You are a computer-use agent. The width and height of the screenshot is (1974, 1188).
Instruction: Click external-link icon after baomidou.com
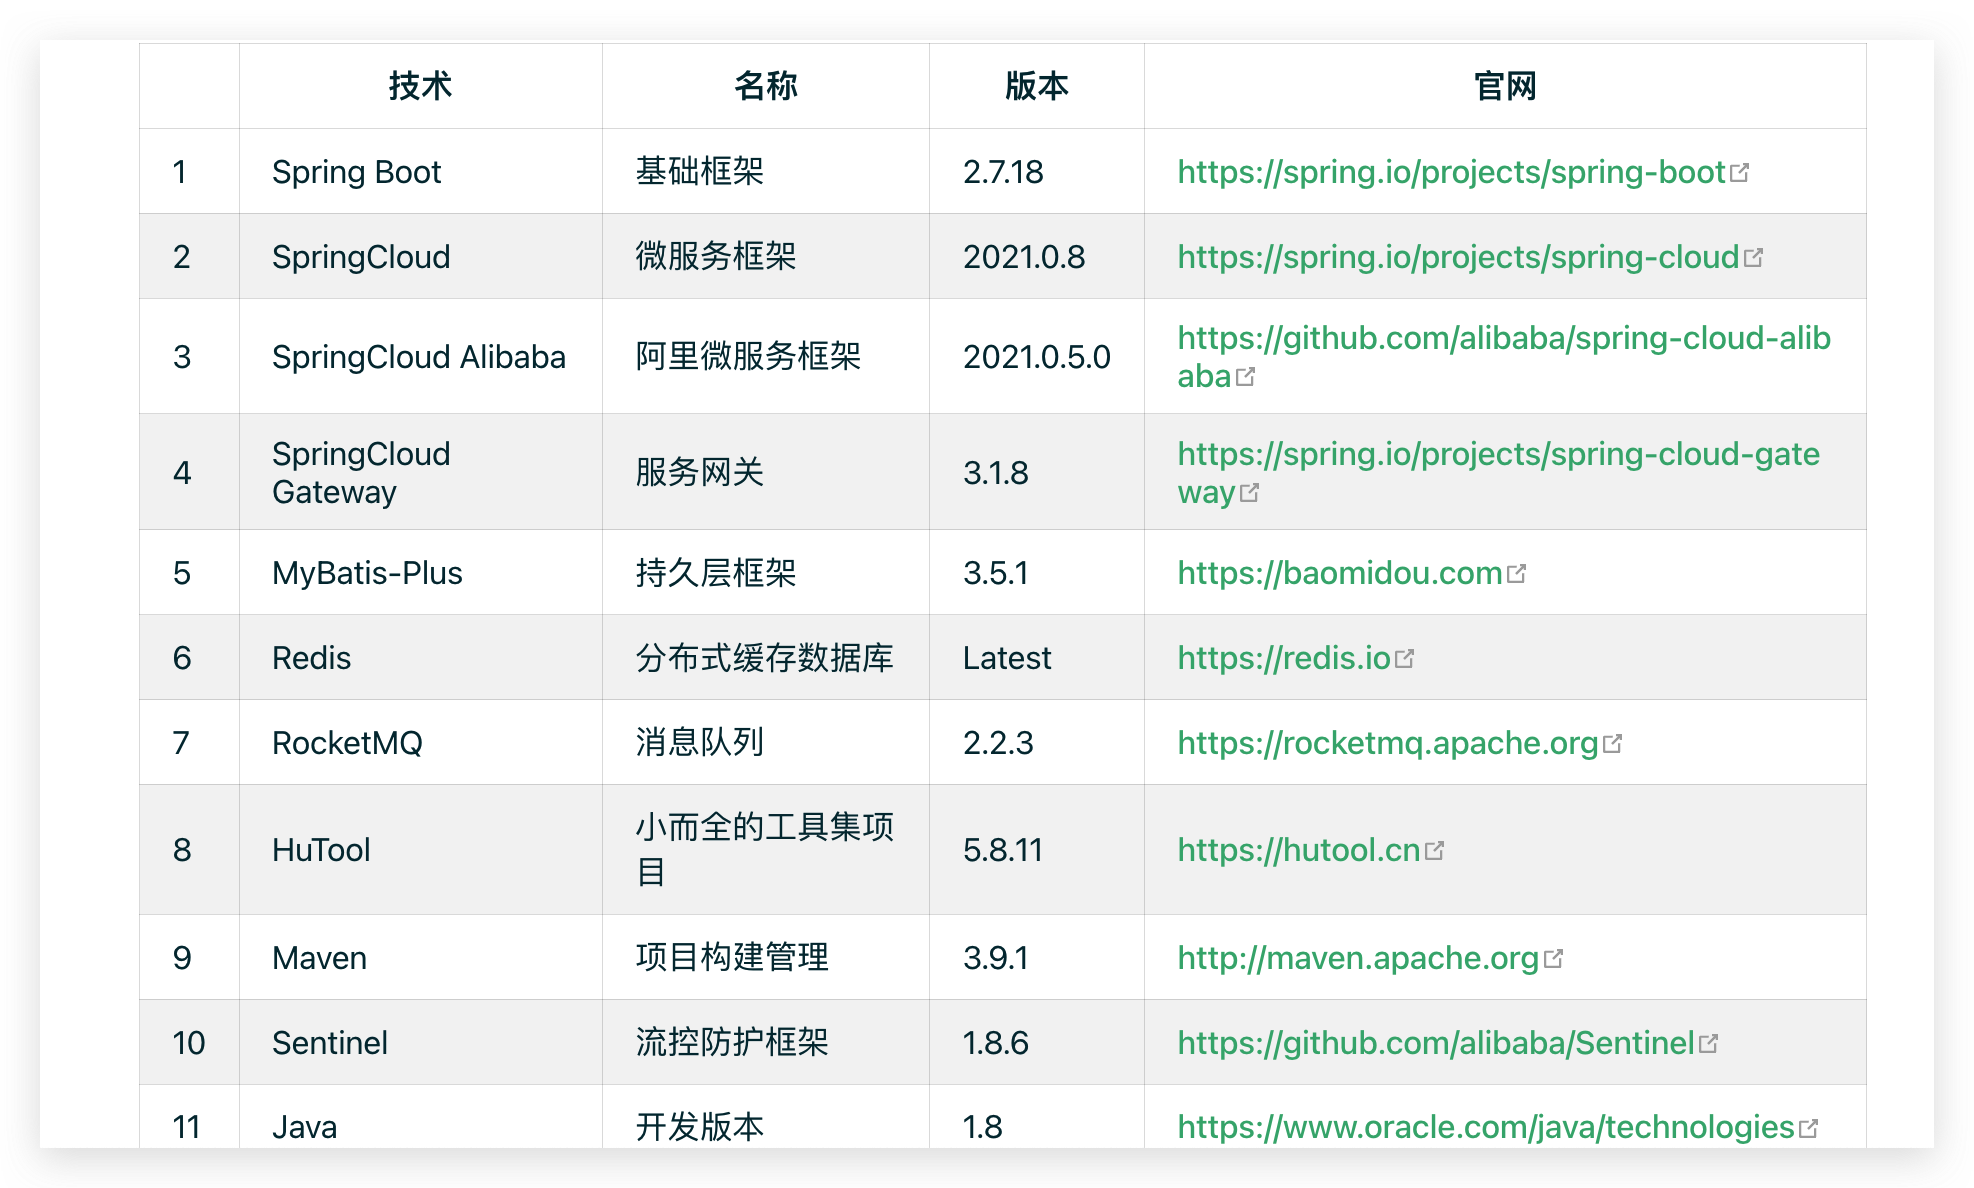coord(1517,573)
